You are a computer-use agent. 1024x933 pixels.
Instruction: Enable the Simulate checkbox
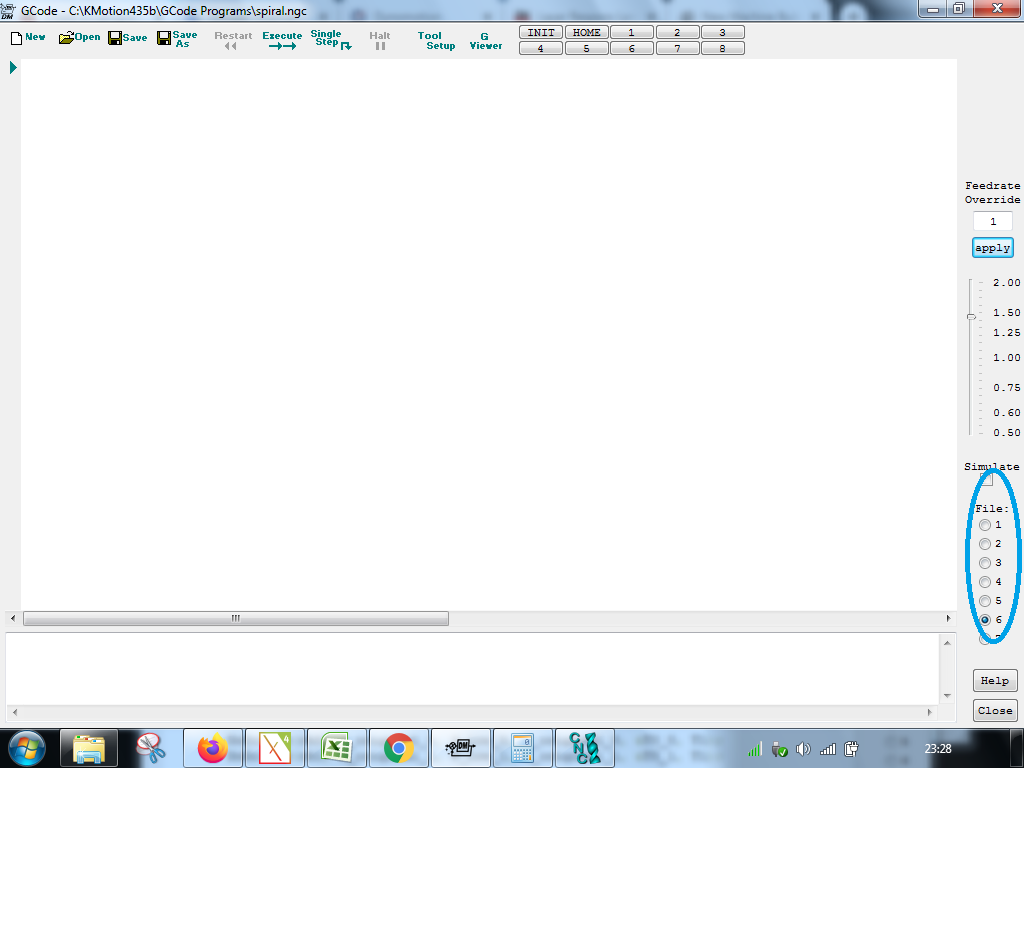click(987, 481)
